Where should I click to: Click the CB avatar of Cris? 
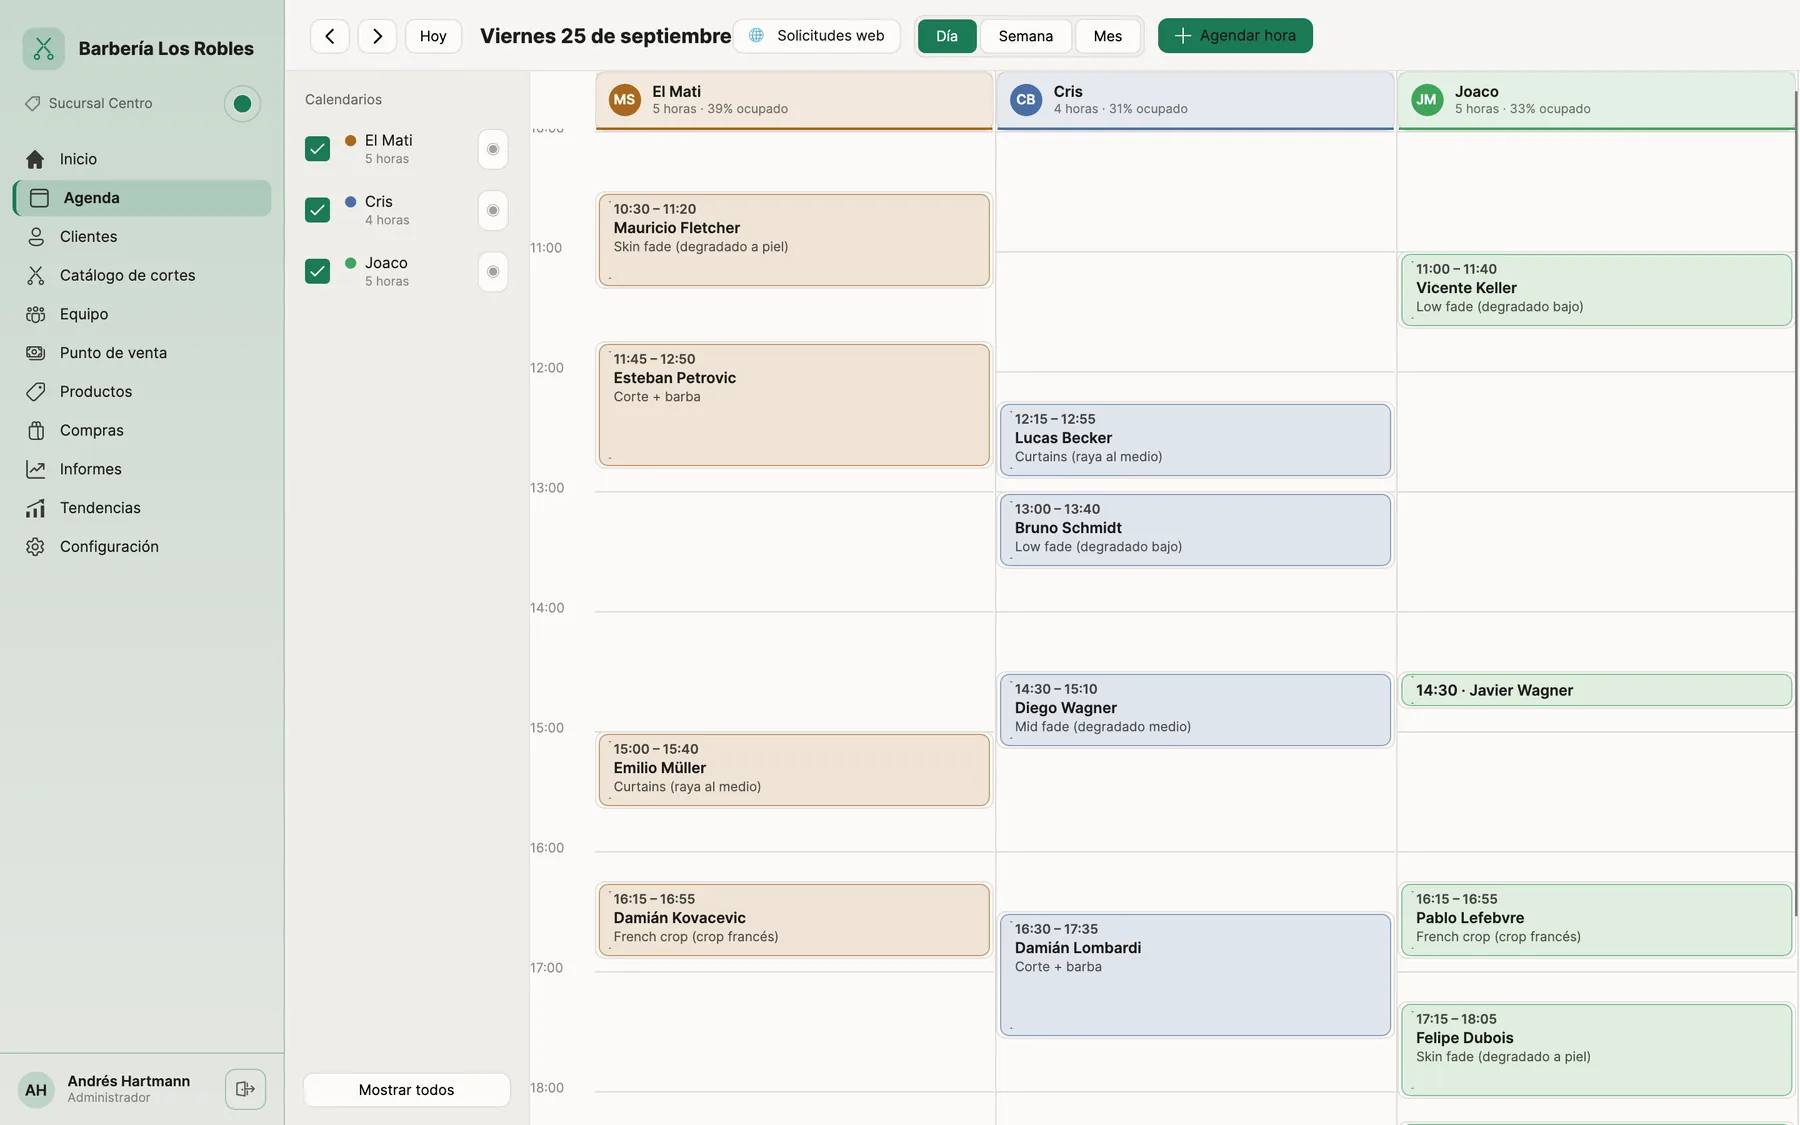1026,100
